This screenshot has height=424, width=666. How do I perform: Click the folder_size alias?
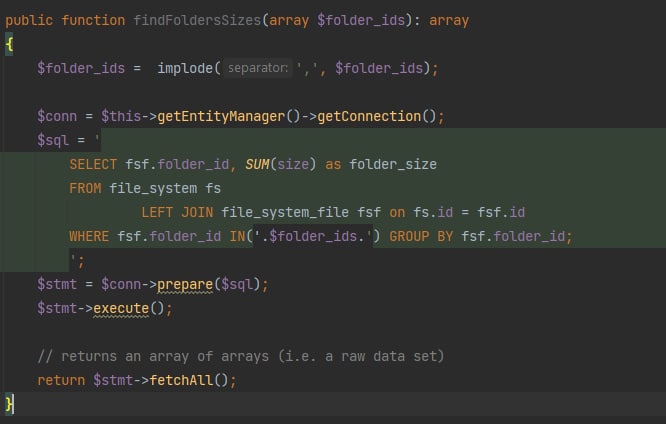(393, 164)
